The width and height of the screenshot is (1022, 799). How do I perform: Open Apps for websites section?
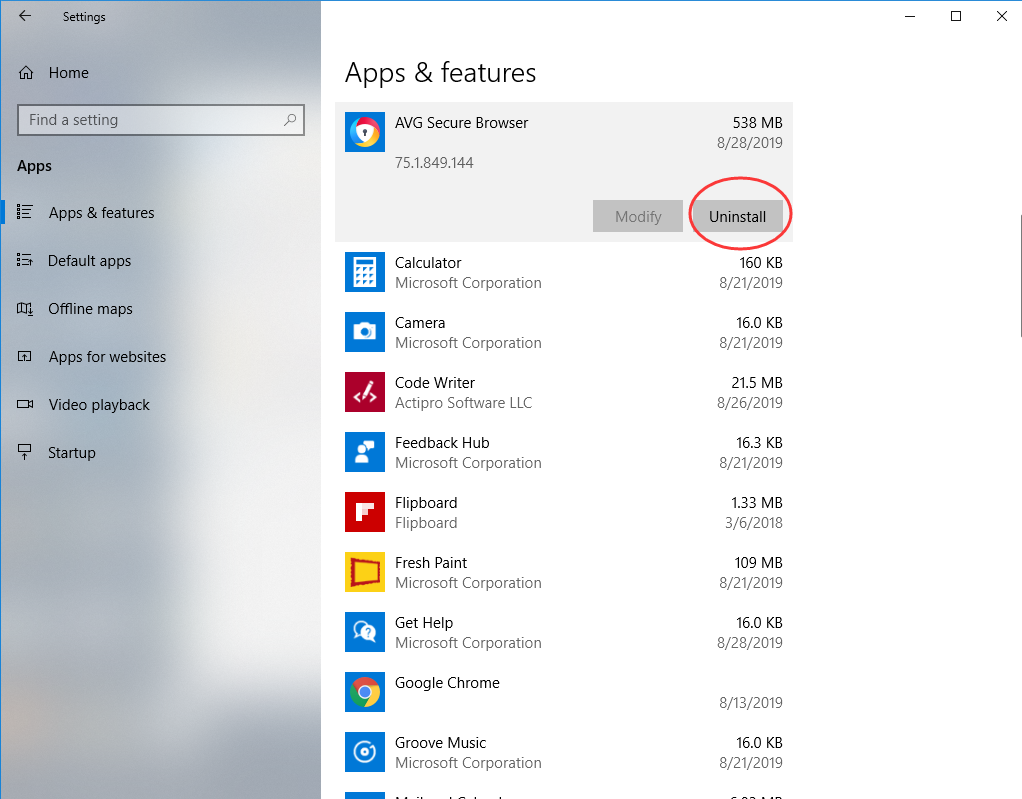107,357
